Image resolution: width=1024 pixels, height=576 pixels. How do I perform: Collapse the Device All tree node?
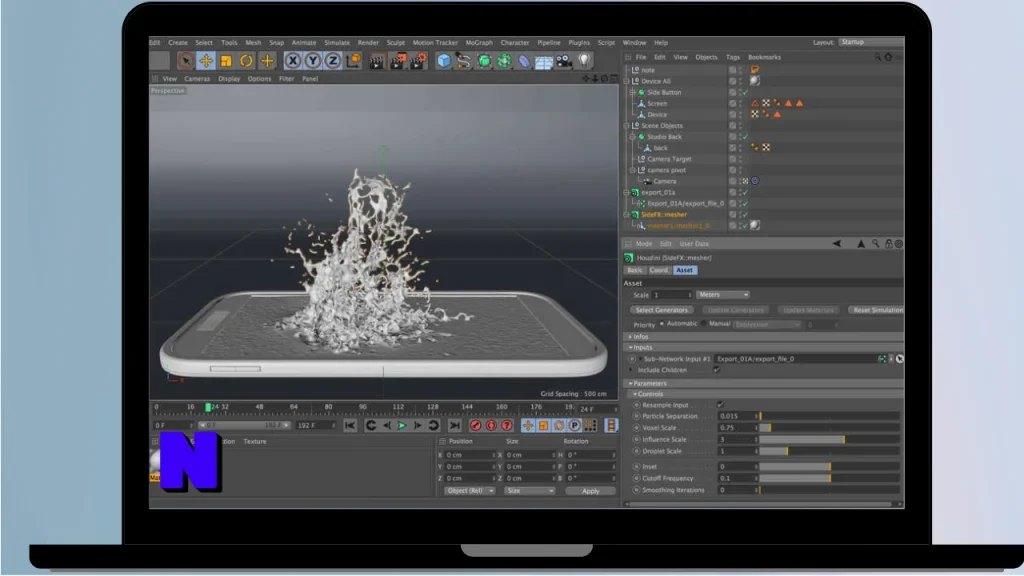[x=627, y=82]
